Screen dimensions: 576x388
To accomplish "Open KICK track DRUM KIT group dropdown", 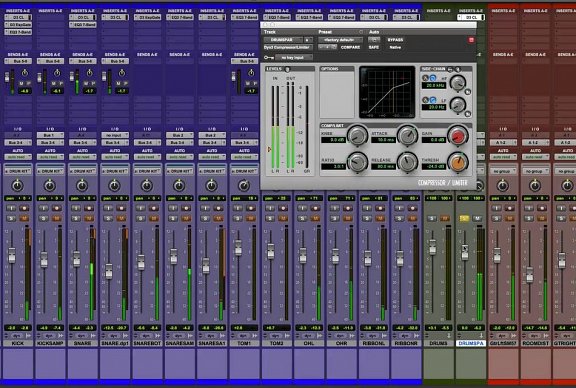I will (x=18, y=172).
